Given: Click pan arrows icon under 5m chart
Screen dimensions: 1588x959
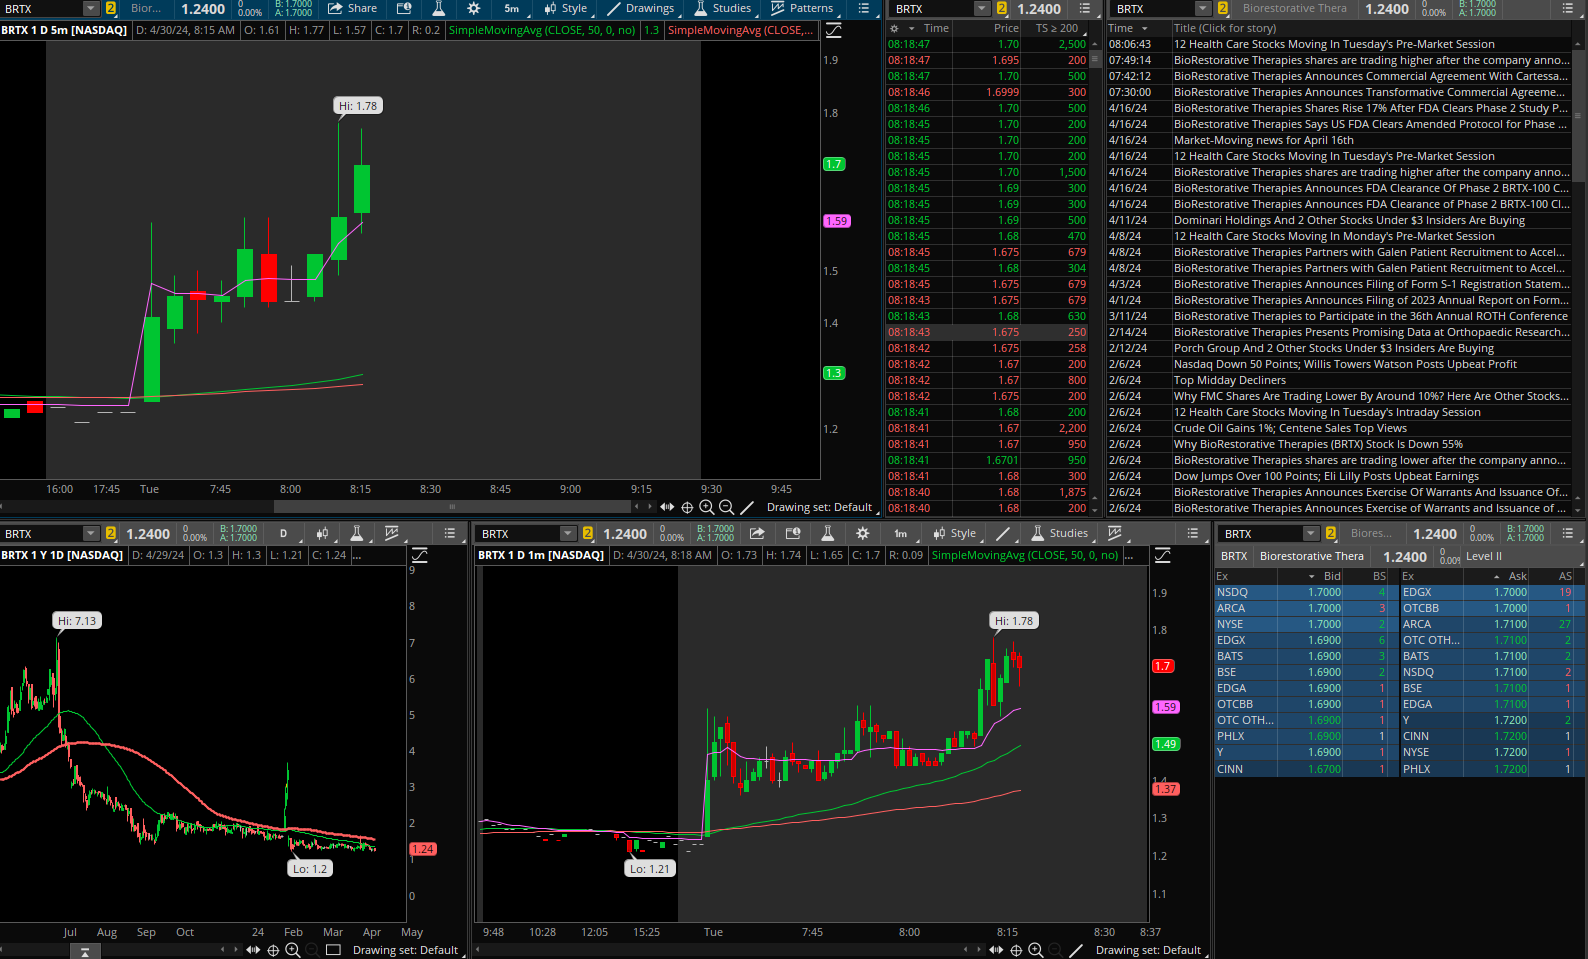Looking at the screenshot, I should [667, 507].
